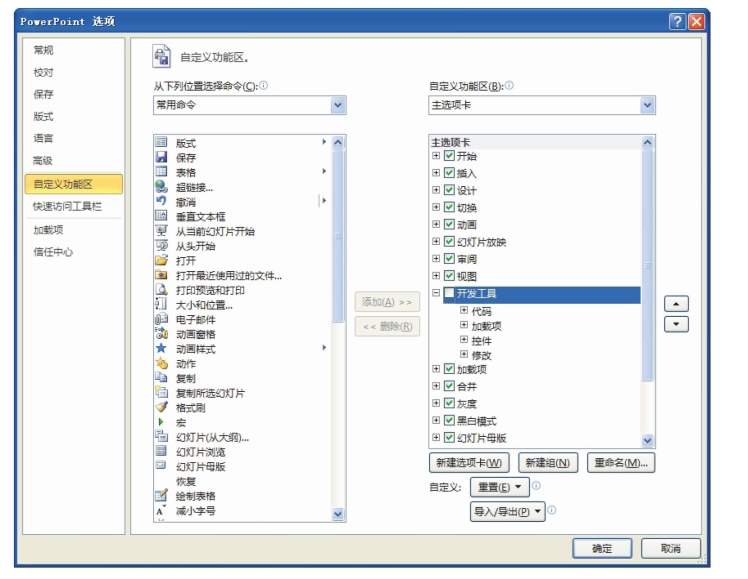
Task: Click the 打开 open folder icon
Action: [162, 260]
